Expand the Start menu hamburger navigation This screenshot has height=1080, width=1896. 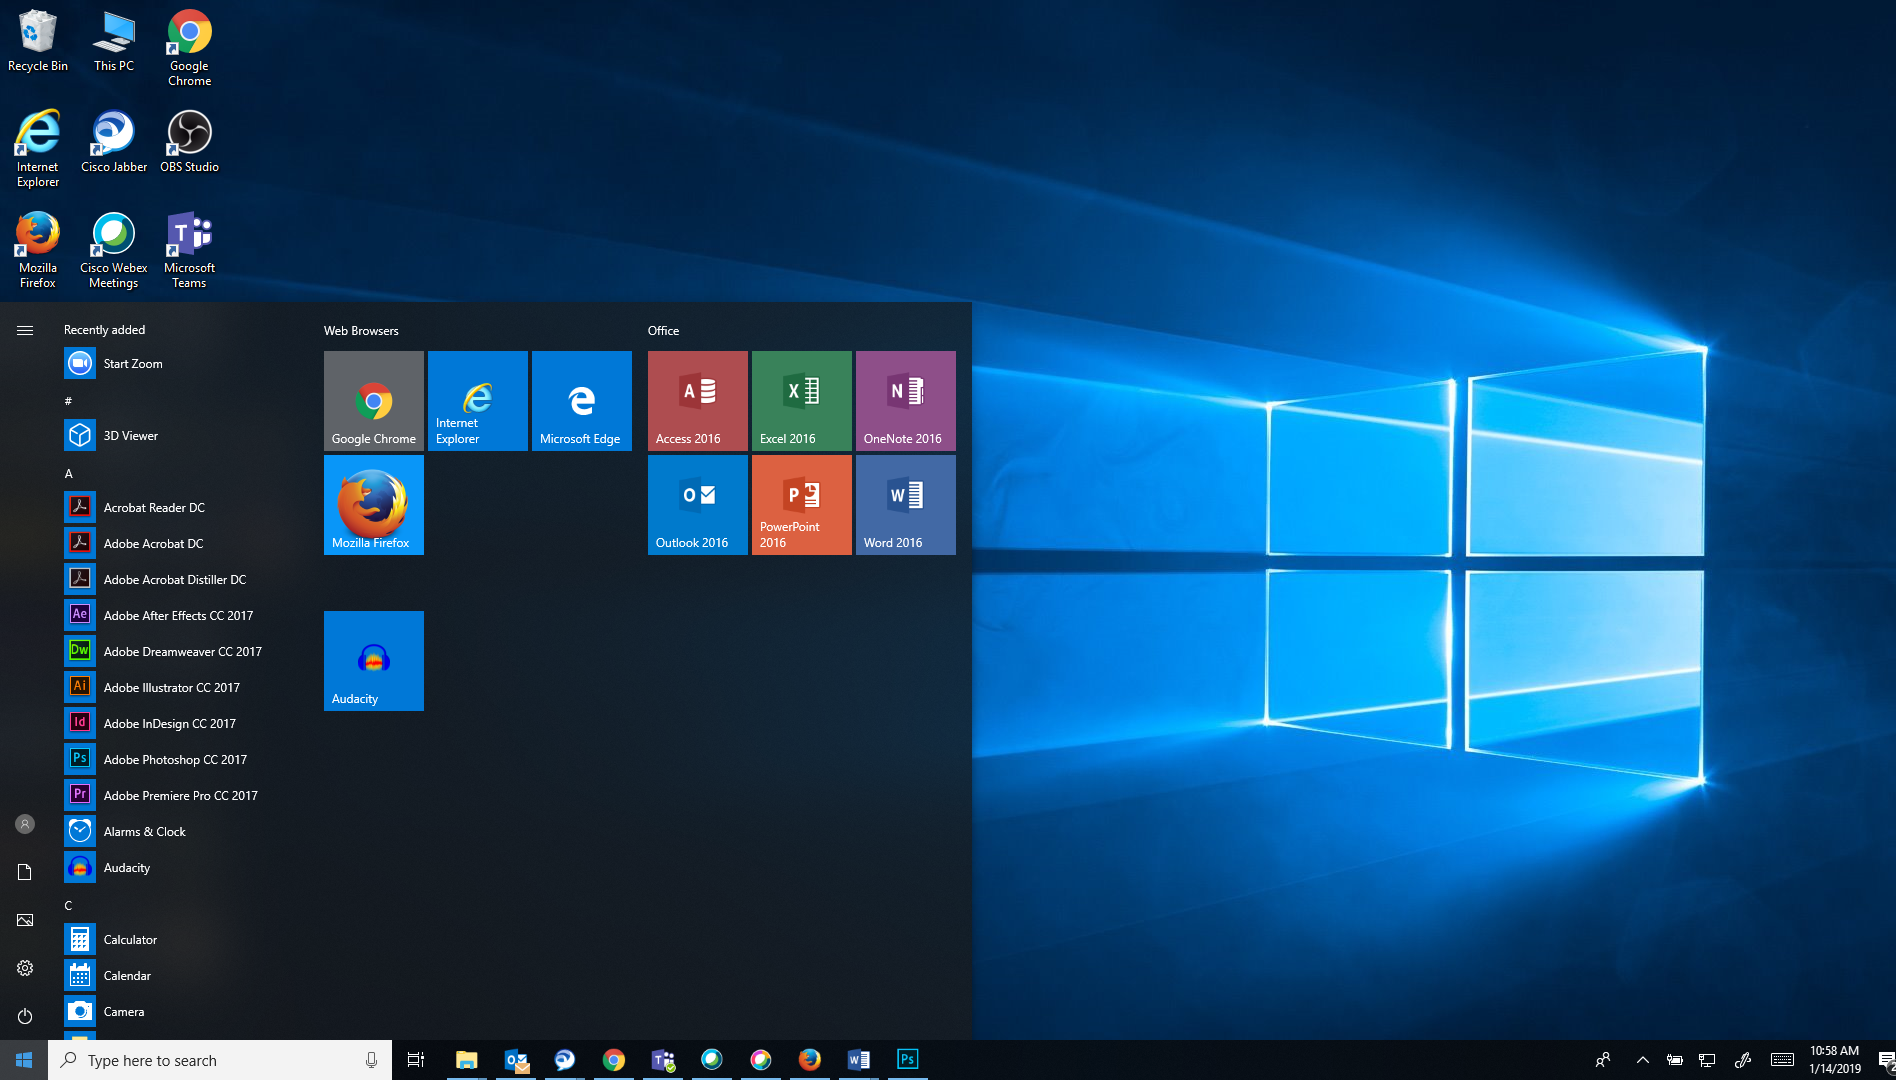pos(25,330)
